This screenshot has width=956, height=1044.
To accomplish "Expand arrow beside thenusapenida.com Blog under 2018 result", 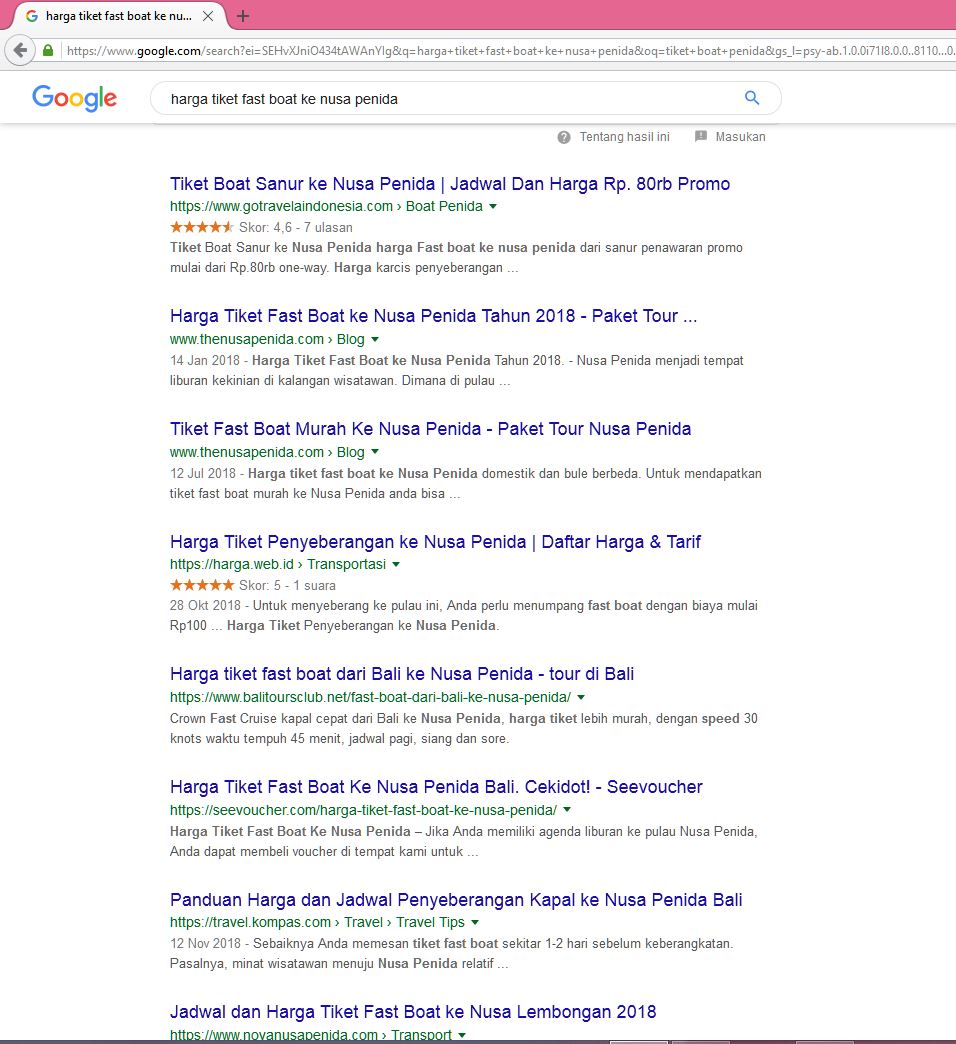I will [375, 340].
